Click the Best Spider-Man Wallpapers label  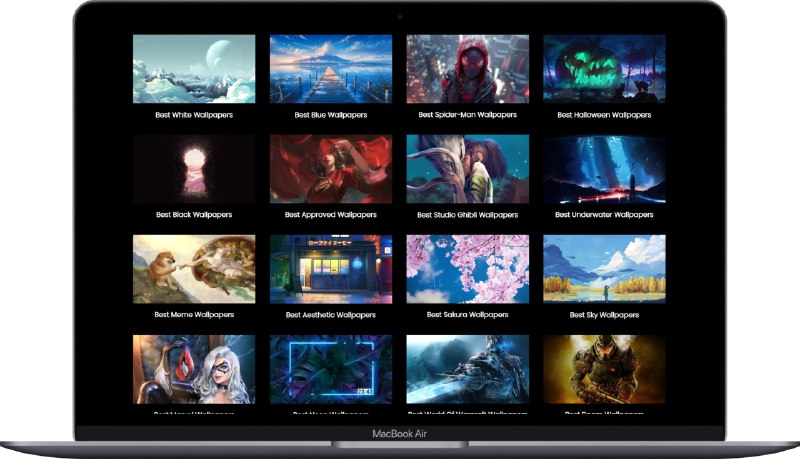click(467, 115)
